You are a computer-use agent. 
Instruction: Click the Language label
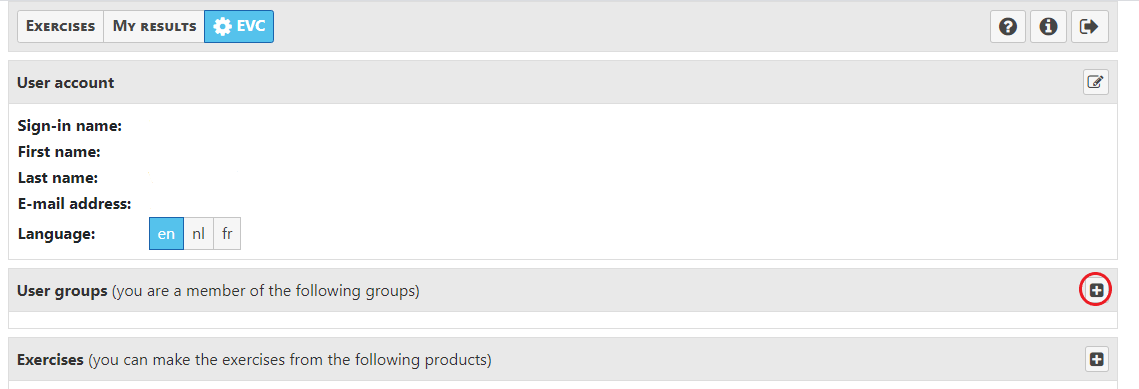56,234
